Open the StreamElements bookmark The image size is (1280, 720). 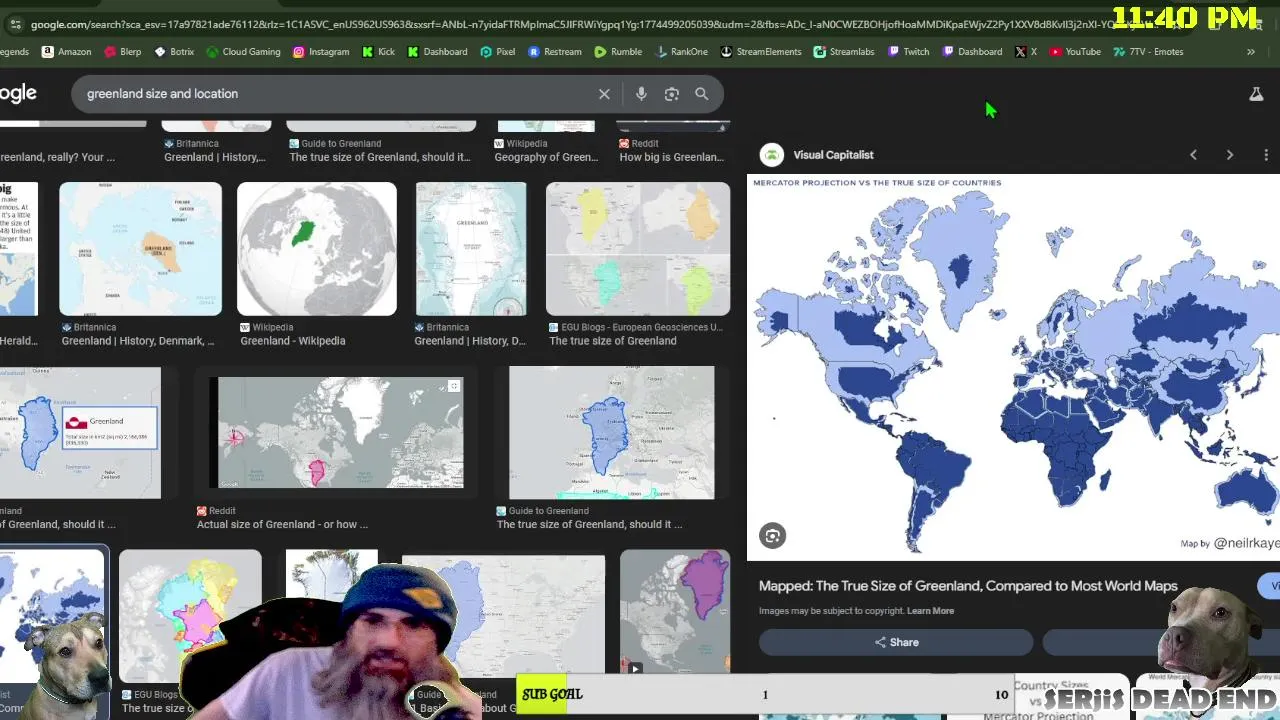coord(760,52)
